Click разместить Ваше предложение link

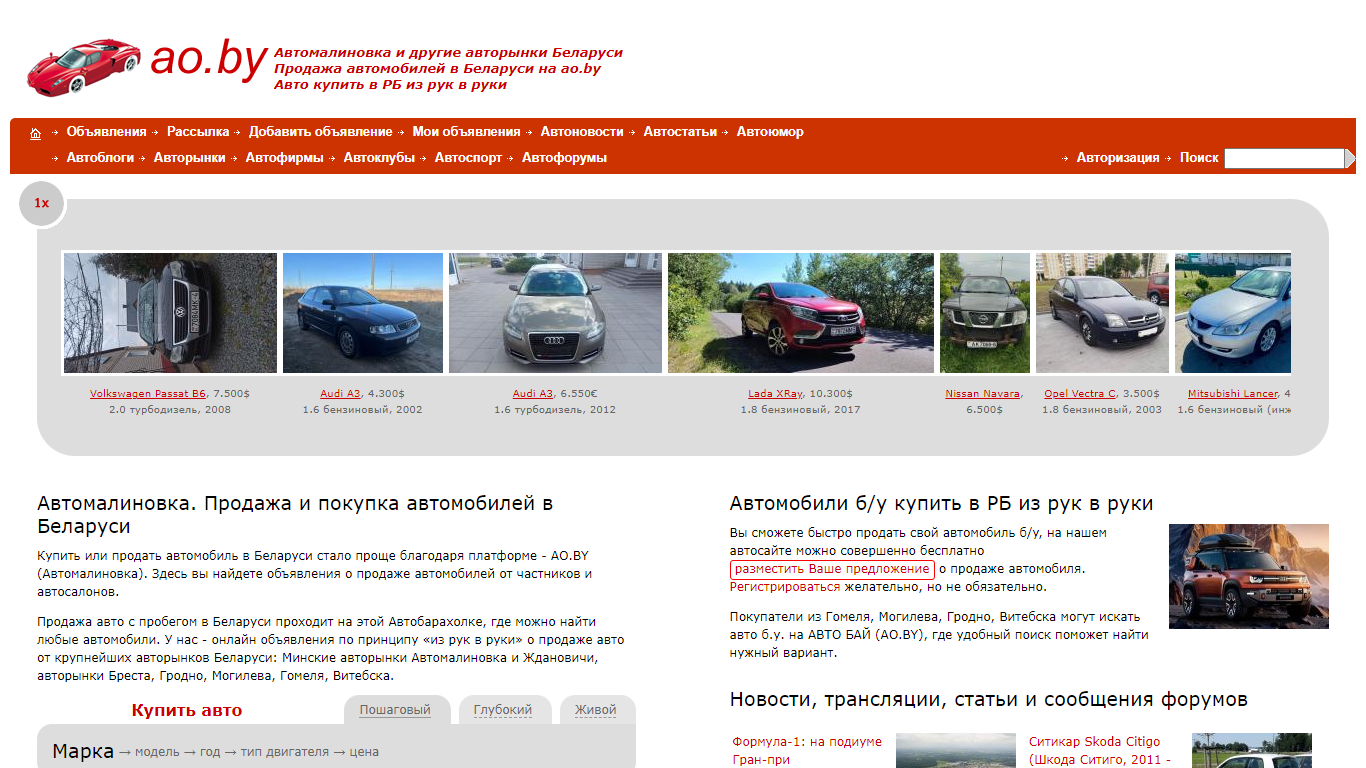[x=832, y=569]
